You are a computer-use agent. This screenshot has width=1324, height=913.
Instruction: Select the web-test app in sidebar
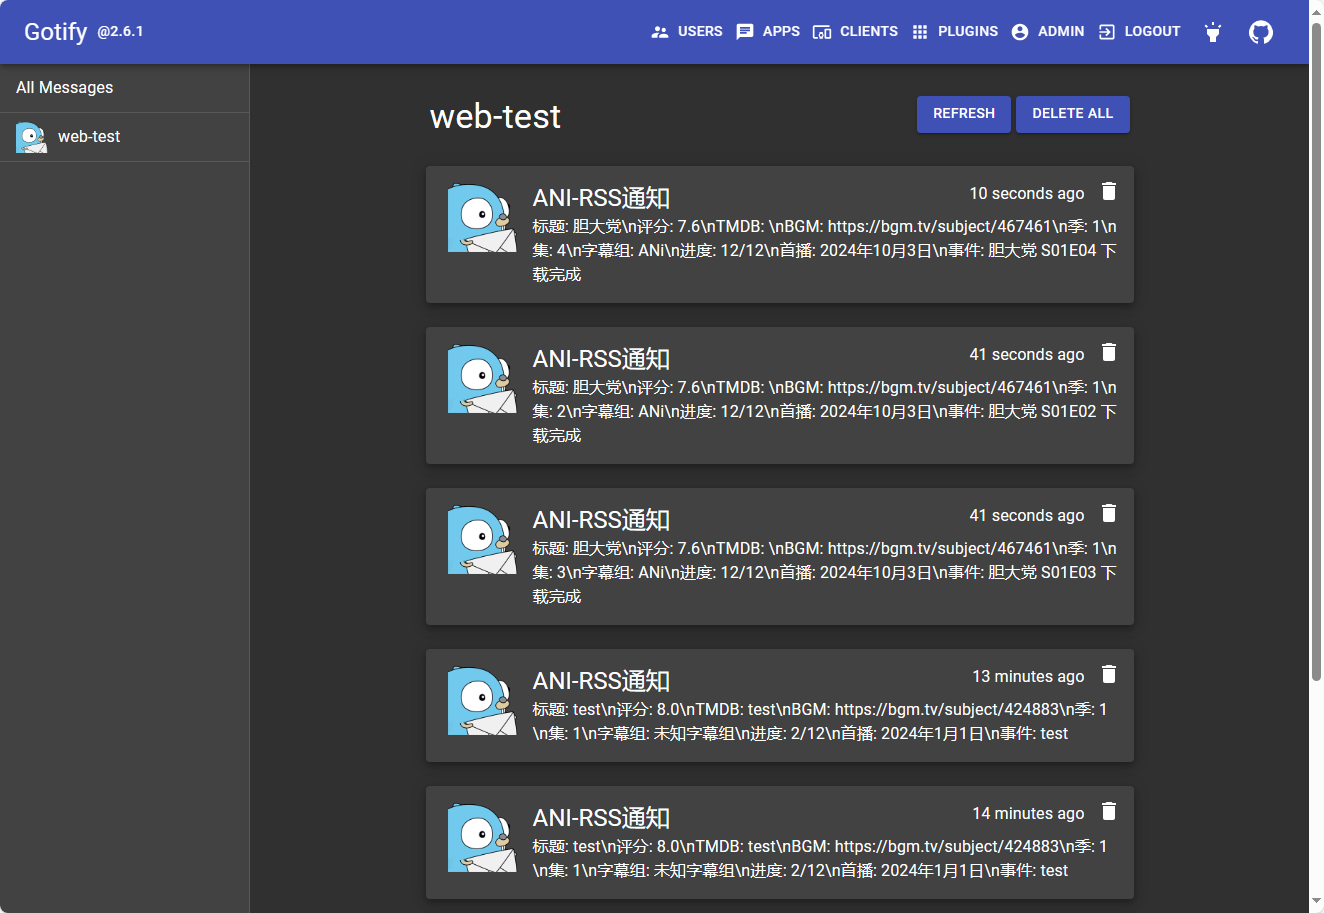(124, 137)
